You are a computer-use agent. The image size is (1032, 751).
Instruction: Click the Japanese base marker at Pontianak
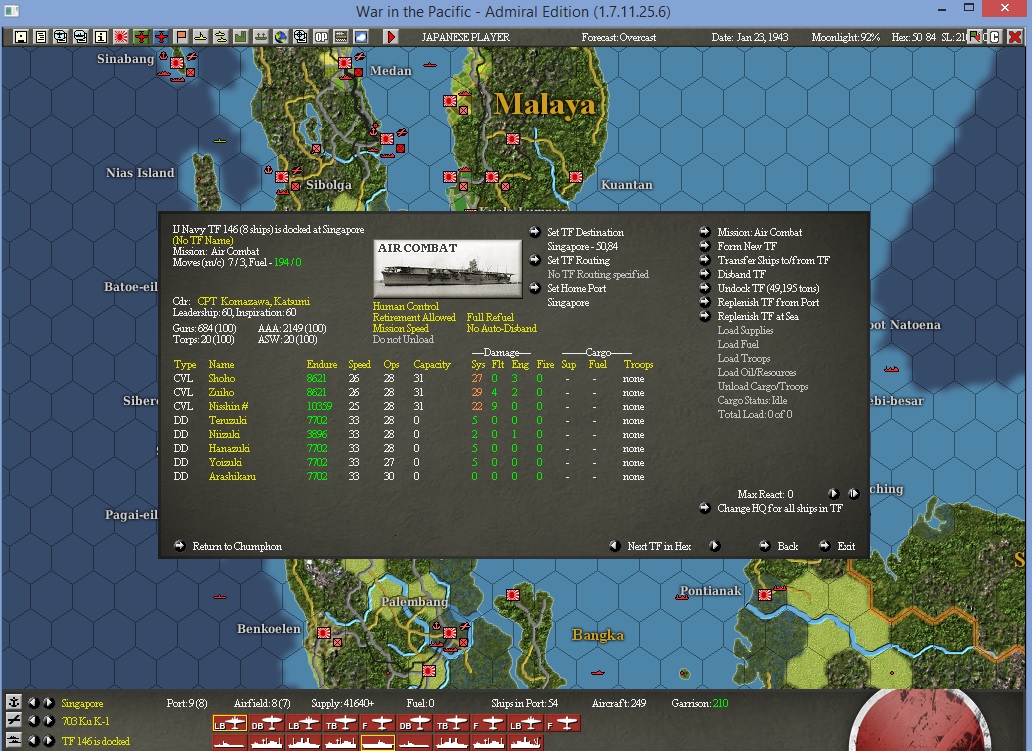tap(765, 594)
